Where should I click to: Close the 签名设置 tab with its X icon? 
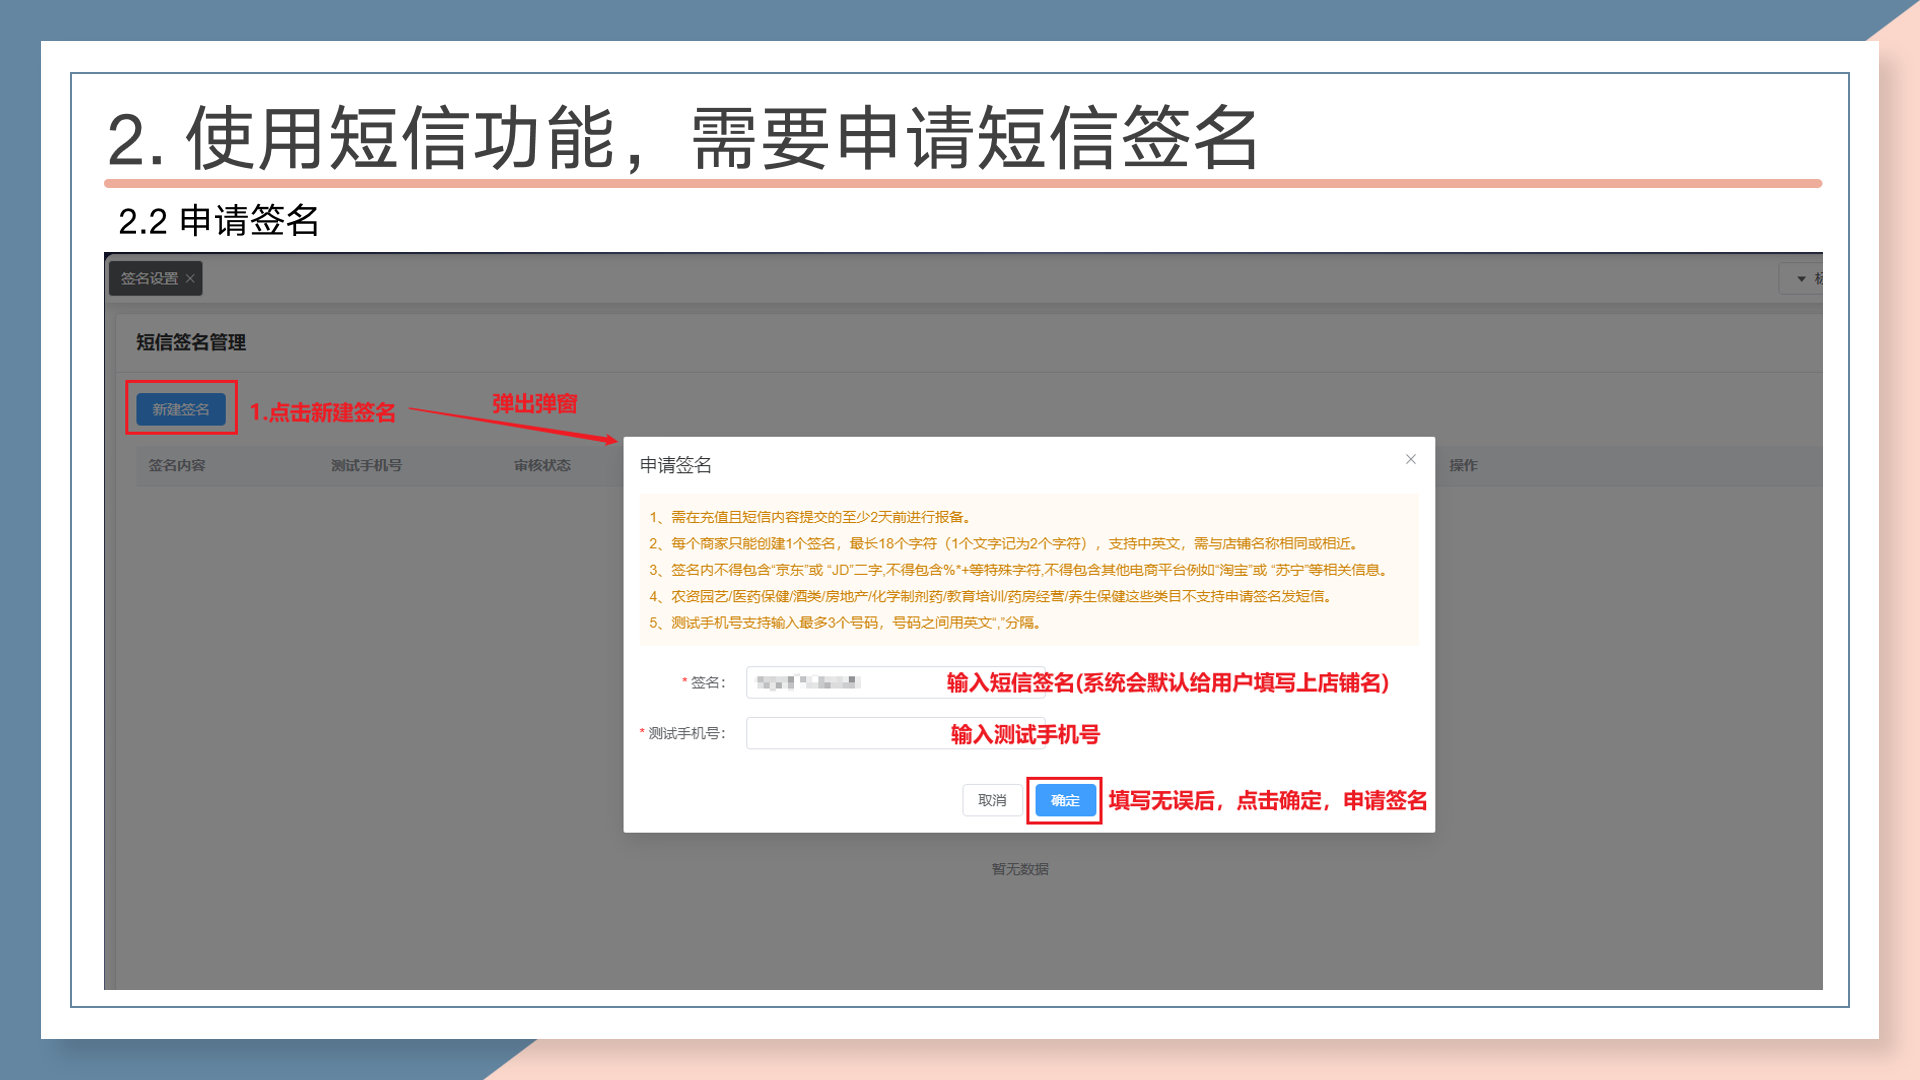[190, 279]
